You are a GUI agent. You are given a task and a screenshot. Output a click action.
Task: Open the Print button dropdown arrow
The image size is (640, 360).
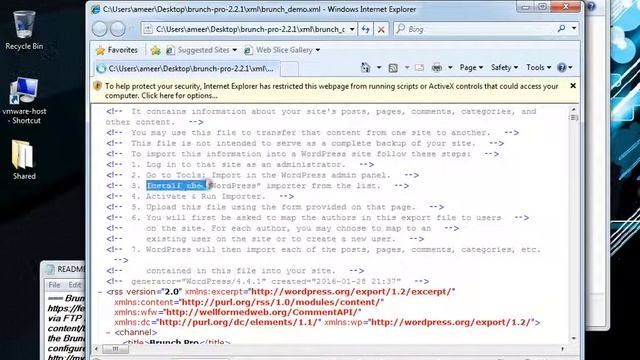450,67
